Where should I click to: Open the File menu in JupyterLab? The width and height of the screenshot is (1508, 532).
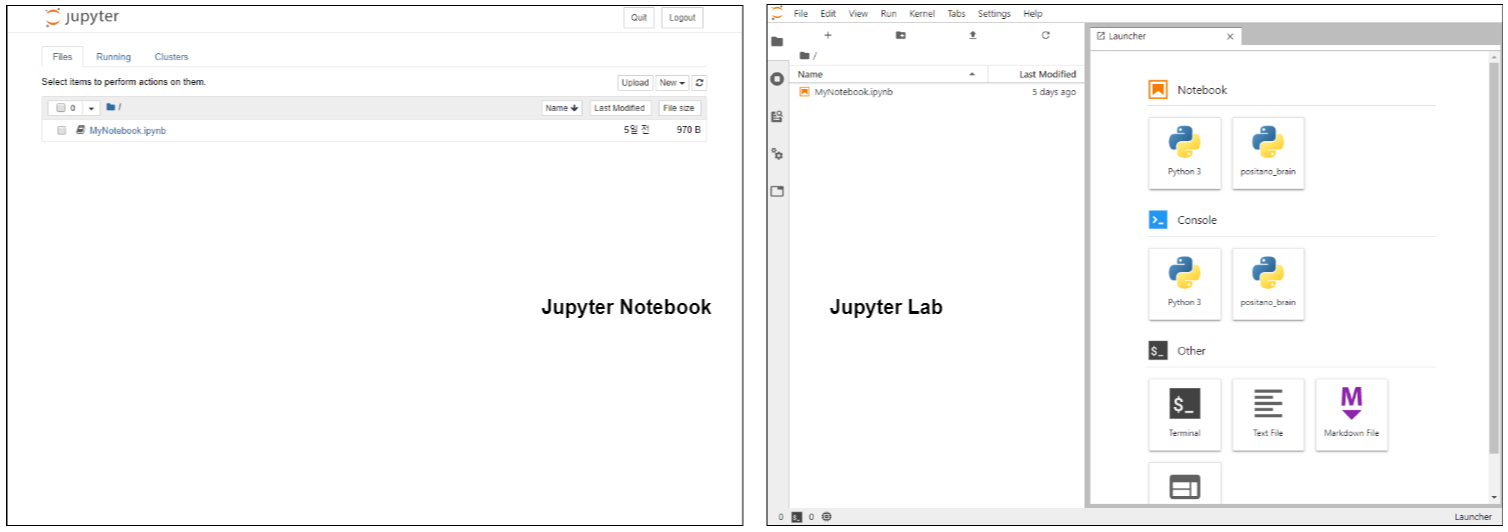pos(801,14)
